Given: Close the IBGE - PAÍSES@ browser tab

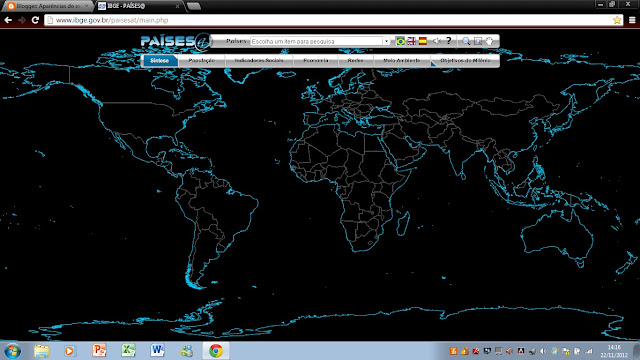Looking at the screenshot, I should (x=177, y=7).
